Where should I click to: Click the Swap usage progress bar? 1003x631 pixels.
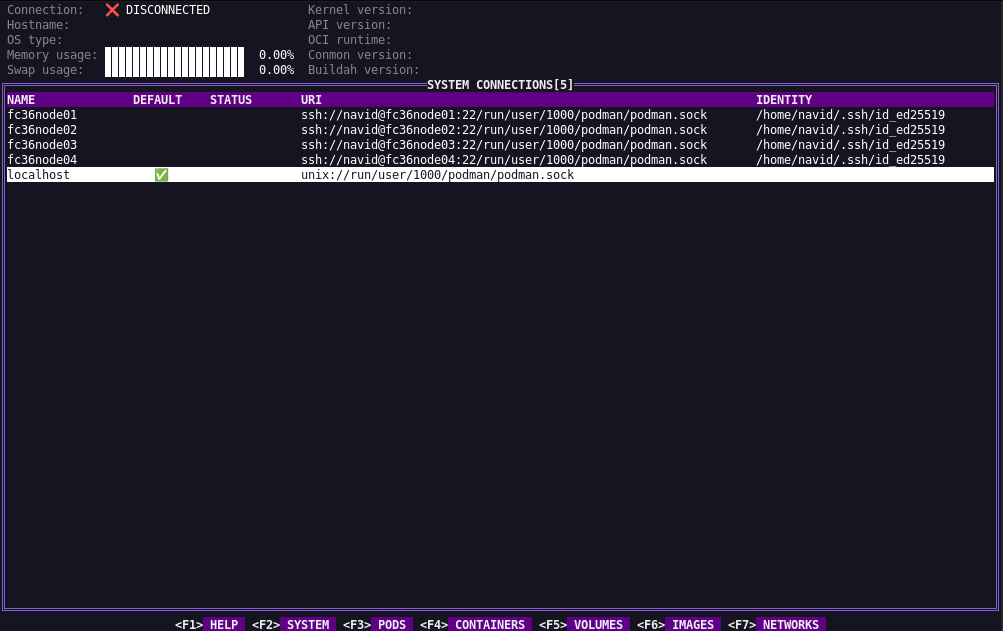pyautogui.click(x=174, y=70)
